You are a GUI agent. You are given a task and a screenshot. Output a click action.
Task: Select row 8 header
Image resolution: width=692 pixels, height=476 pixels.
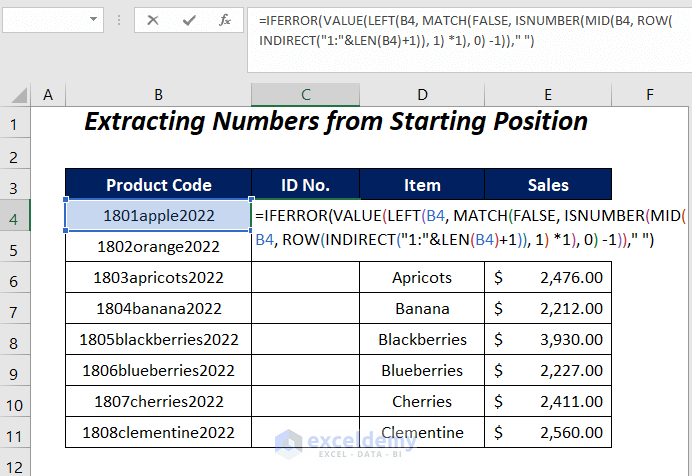15,340
